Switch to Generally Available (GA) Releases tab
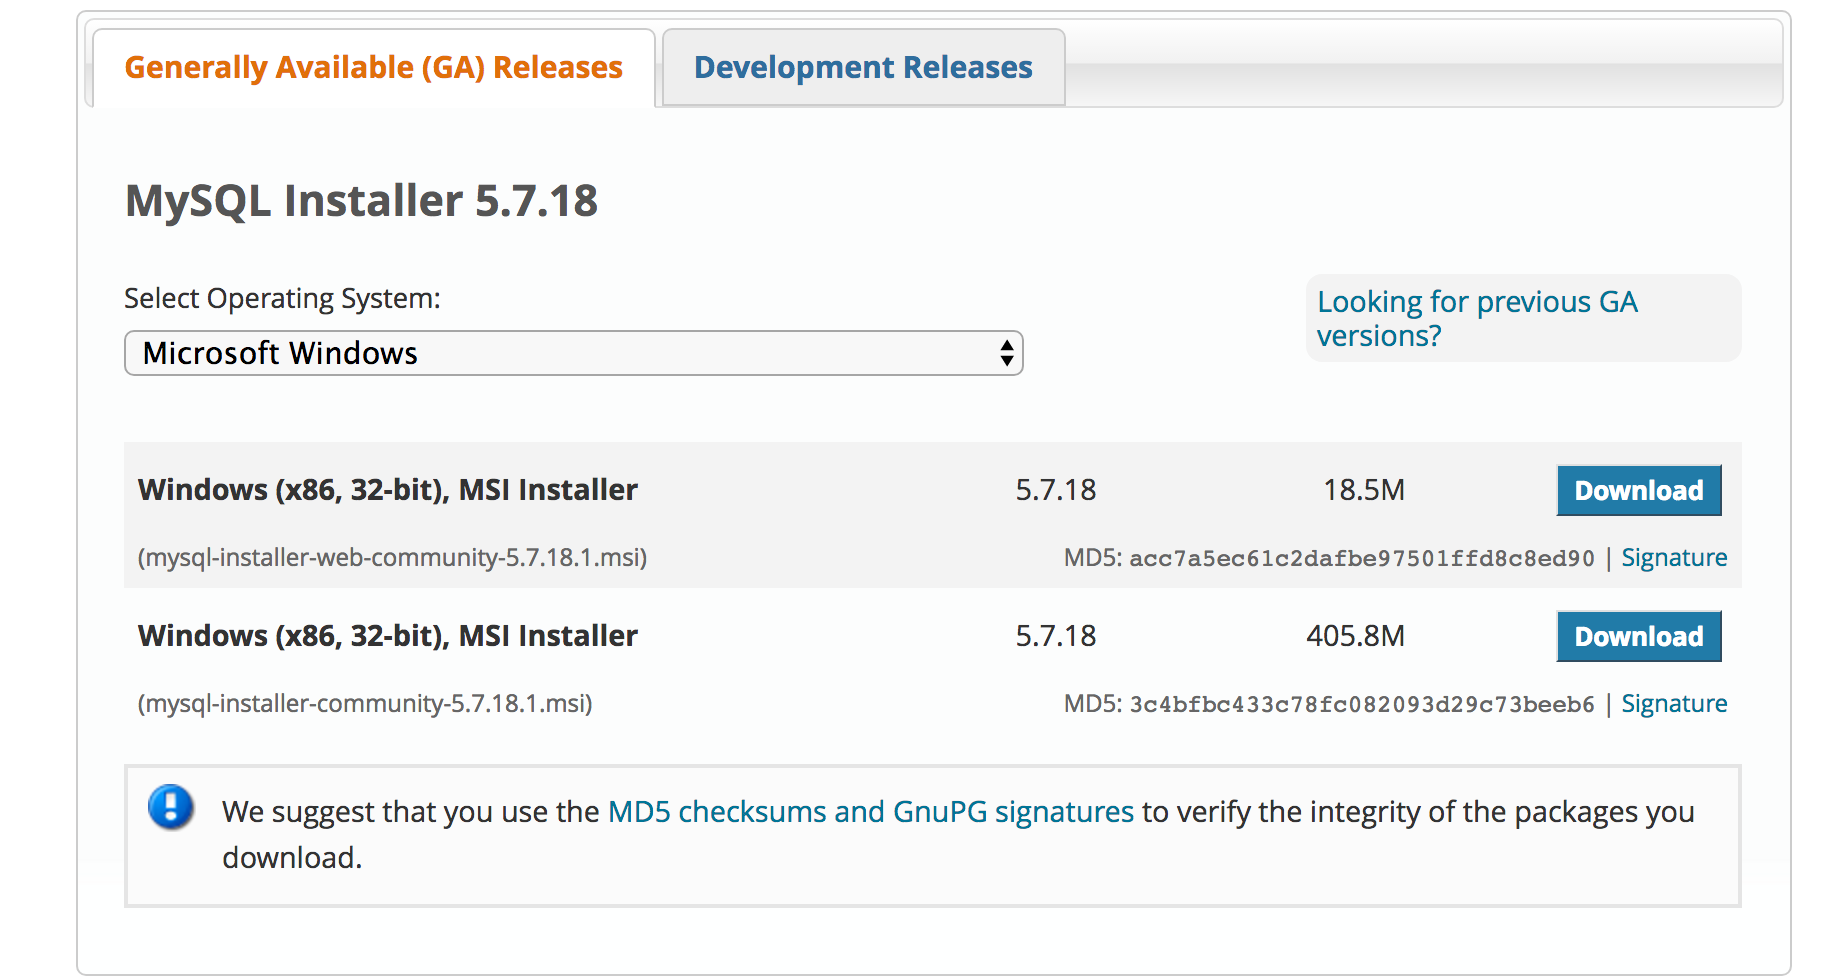Viewport: 1824px width, 976px height. (x=373, y=67)
